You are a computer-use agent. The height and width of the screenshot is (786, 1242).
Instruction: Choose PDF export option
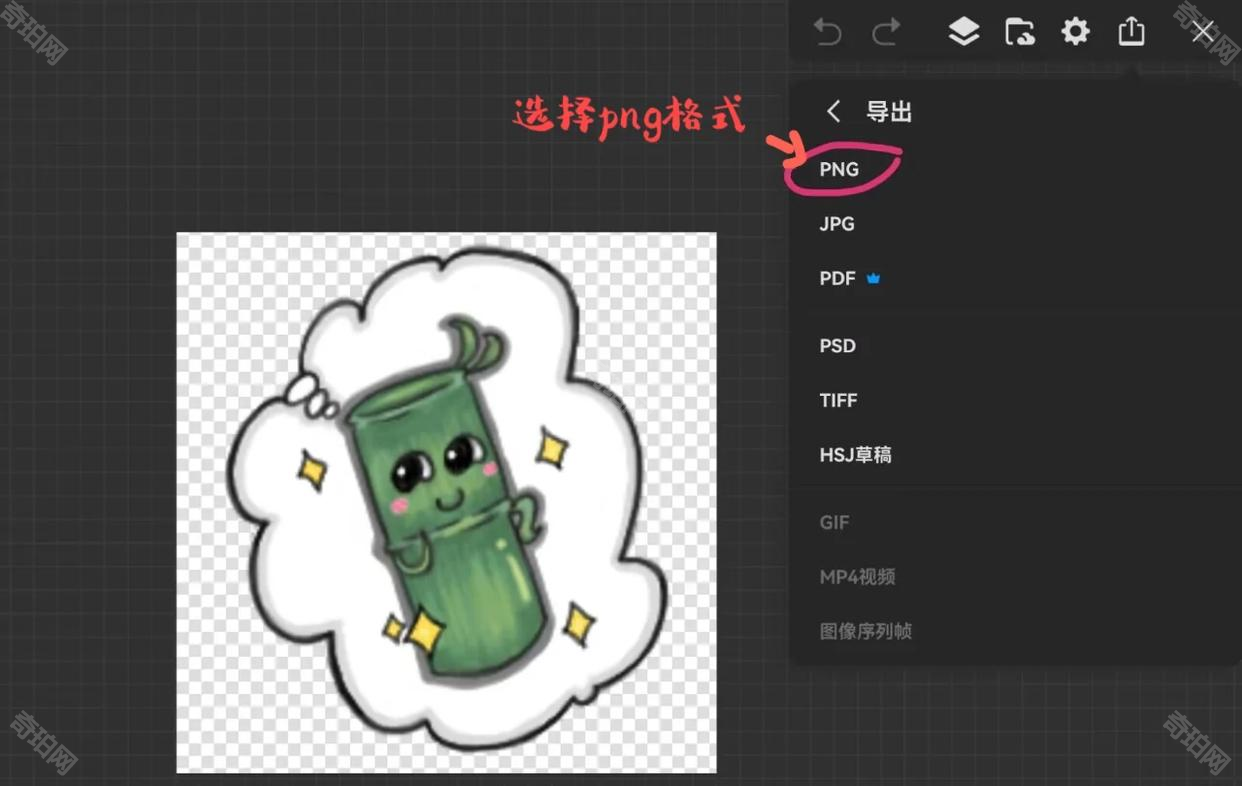point(837,279)
